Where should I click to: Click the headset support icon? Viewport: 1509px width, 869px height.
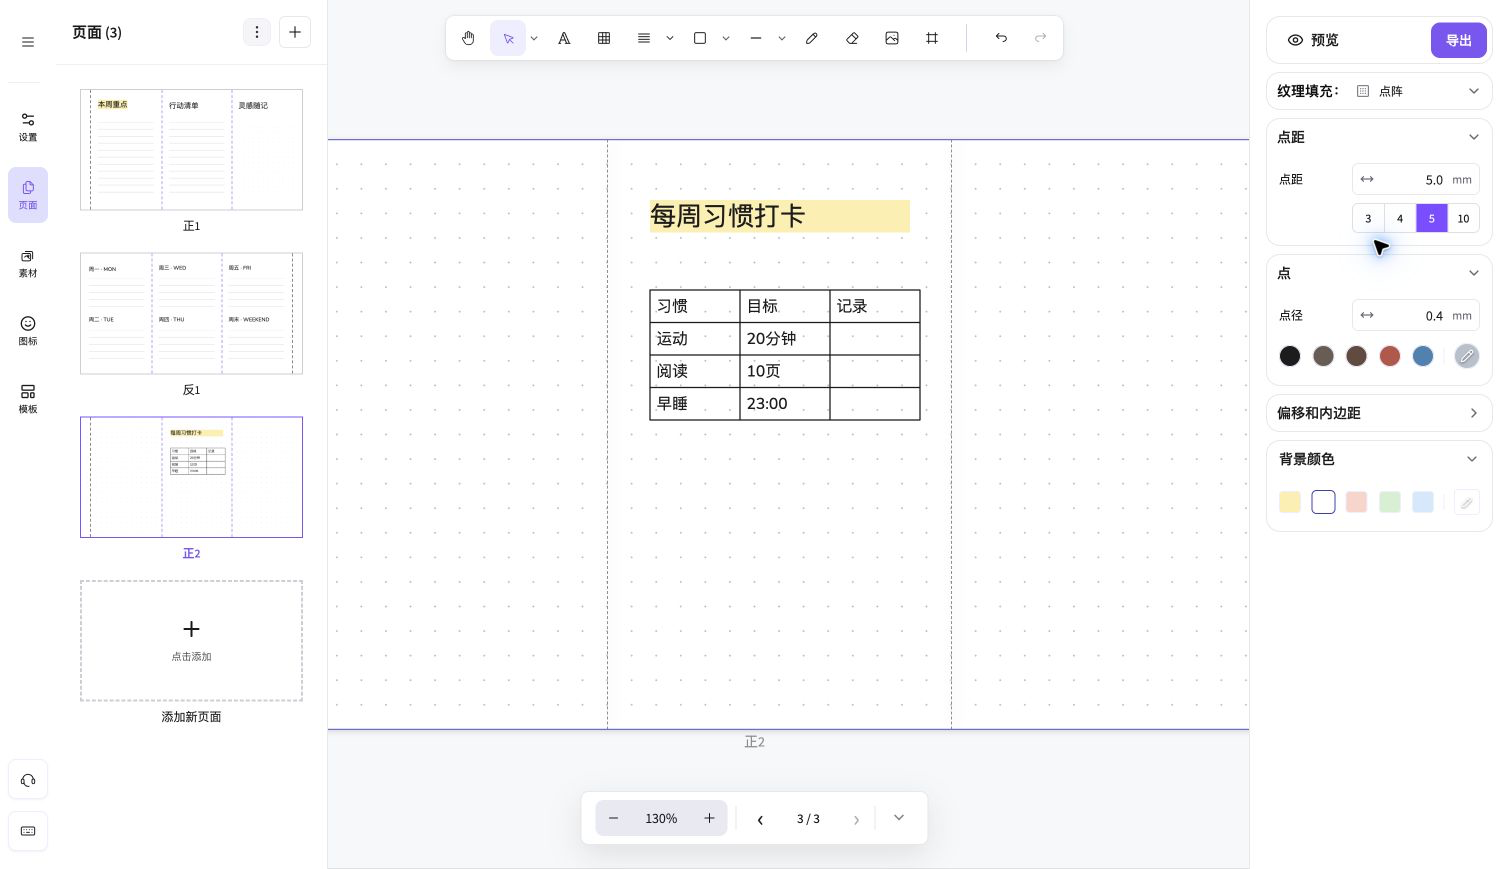point(28,780)
